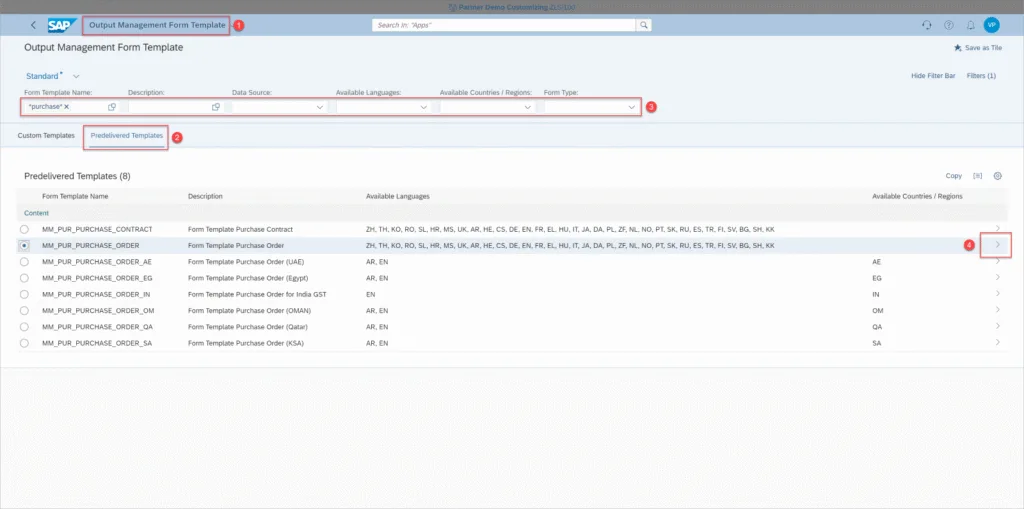Select MM_PUR_PURCHASE_ORDER radio button
The height and width of the screenshot is (509, 1024).
click(24, 245)
